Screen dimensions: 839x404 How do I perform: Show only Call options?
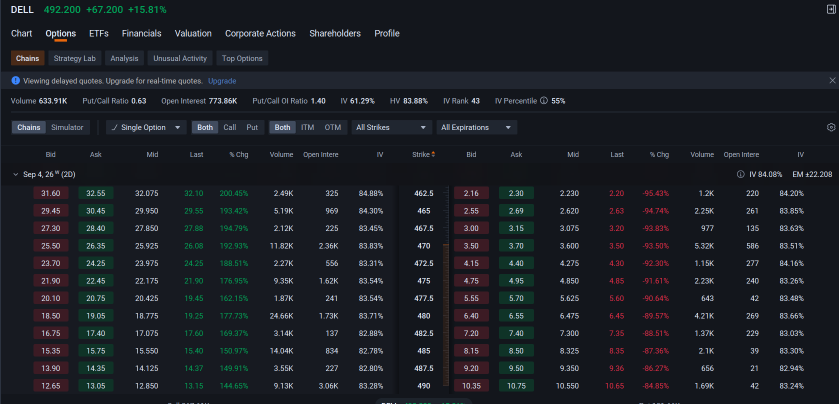pyautogui.click(x=230, y=127)
